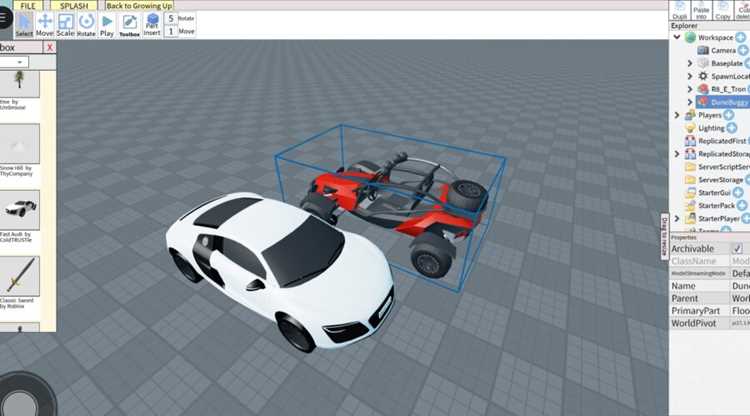Click the PrimaryPart property row
Image resolution: width=750 pixels, height=416 pixels.
(710, 310)
